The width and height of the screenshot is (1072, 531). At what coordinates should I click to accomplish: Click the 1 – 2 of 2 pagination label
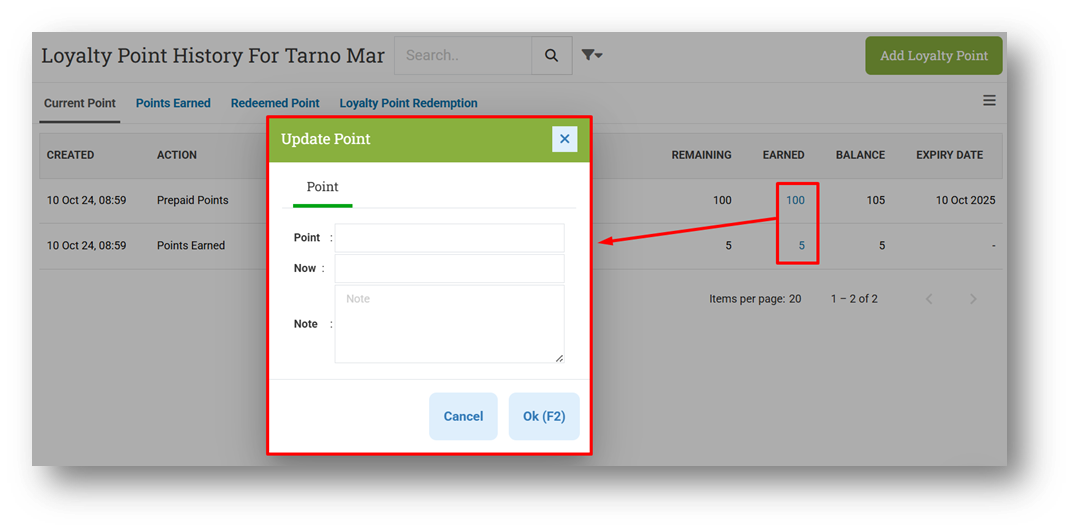pos(855,299)
